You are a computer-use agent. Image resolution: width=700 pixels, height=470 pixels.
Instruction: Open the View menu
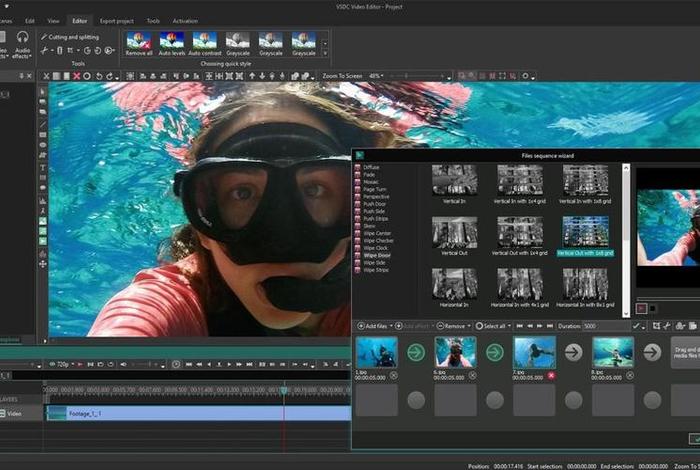pyautogui.click(x=53, y=21)
